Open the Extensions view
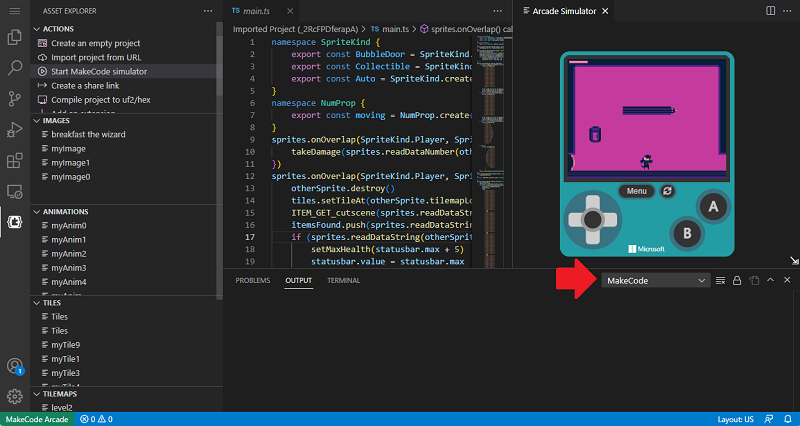The height and width of the screenshot is (426, 800). [15, 160]
